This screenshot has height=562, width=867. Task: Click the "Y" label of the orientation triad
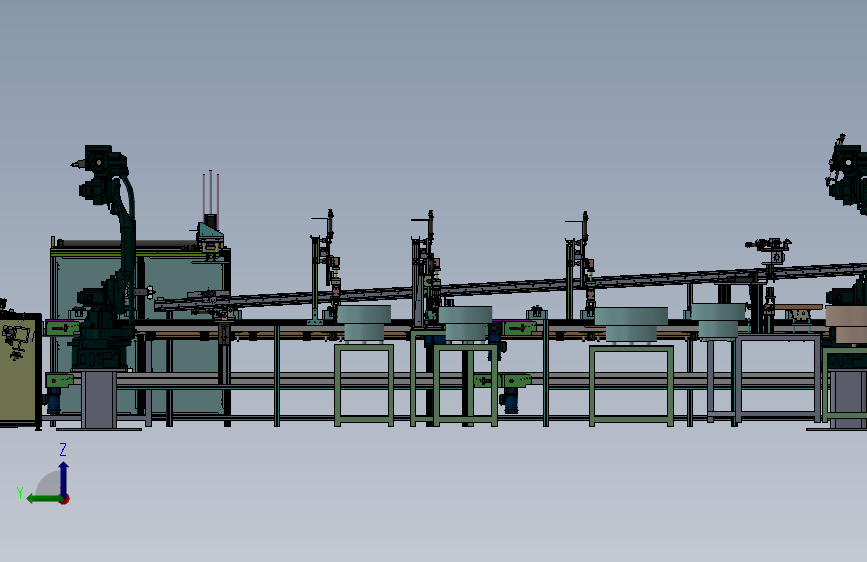[20, 493]
